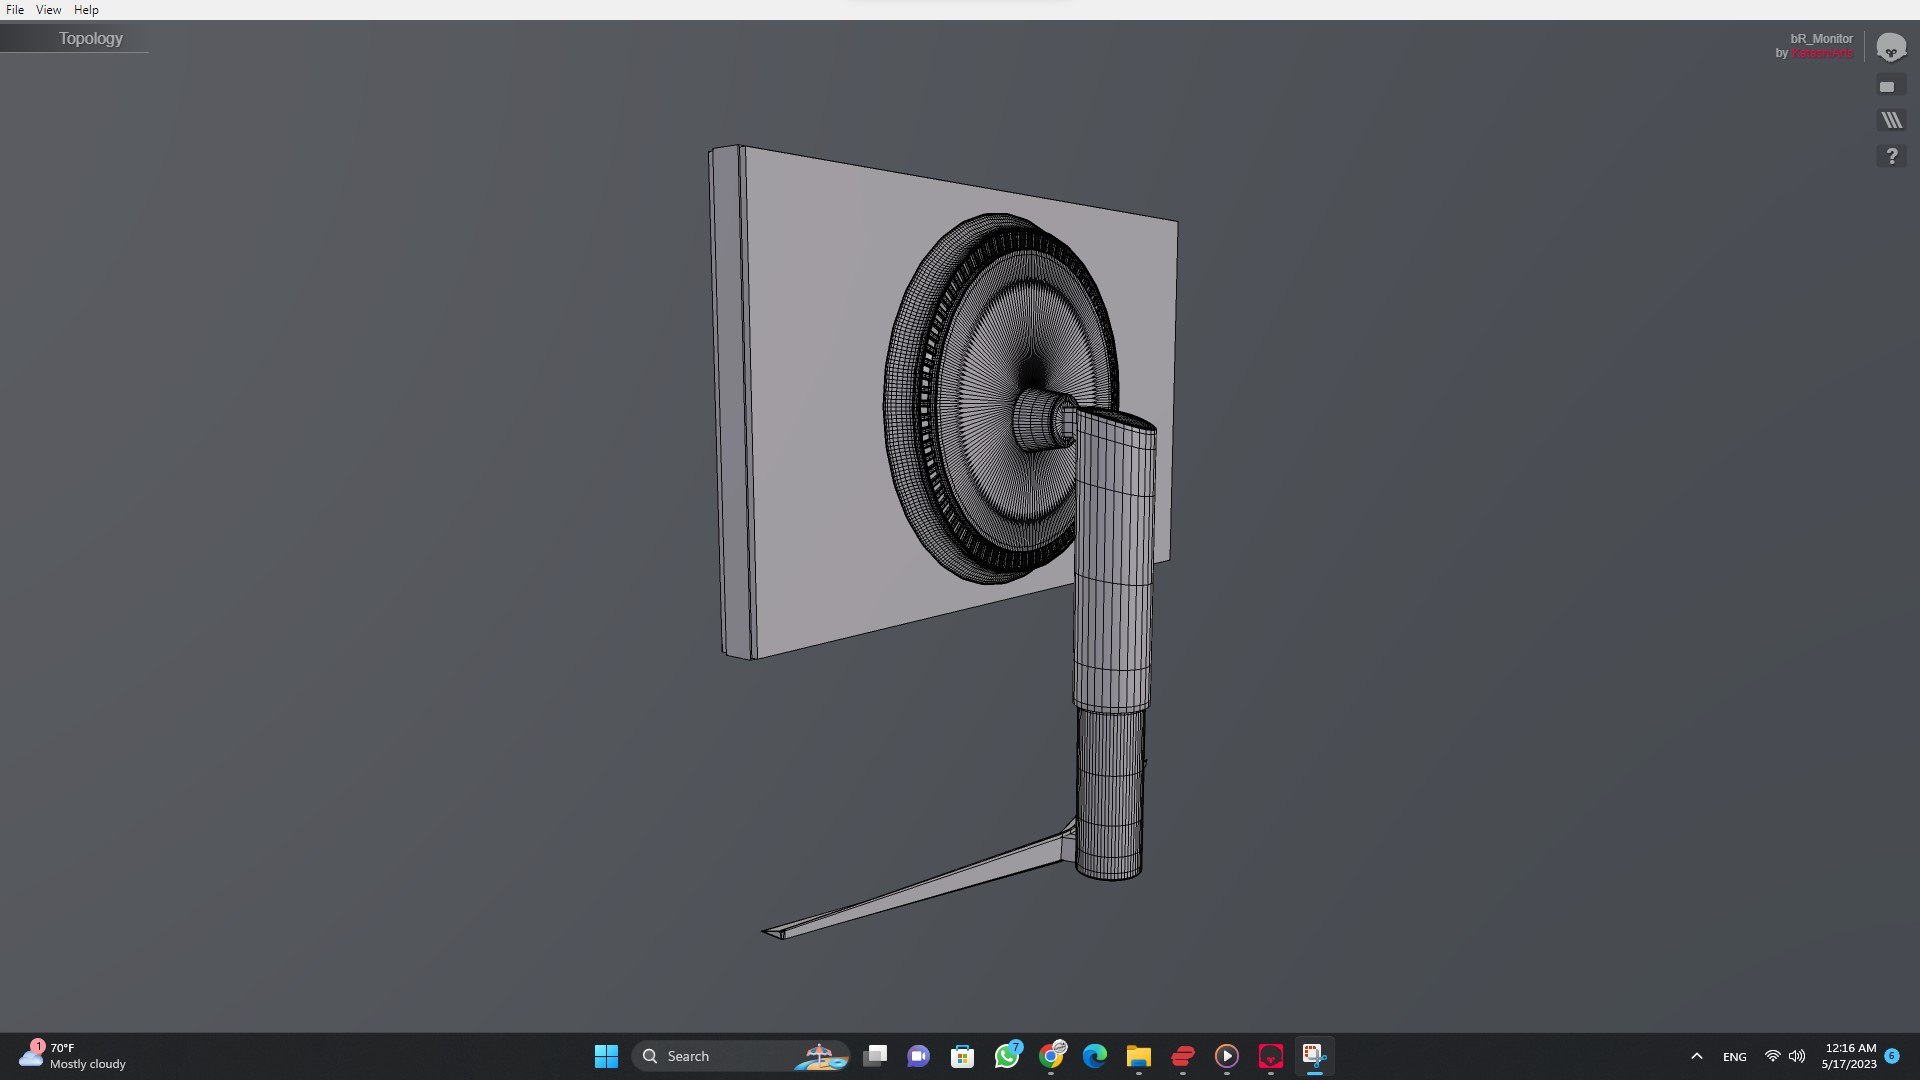Open the author name link in red
Screen dimensions: 1920x1080
coord(1822,53)
